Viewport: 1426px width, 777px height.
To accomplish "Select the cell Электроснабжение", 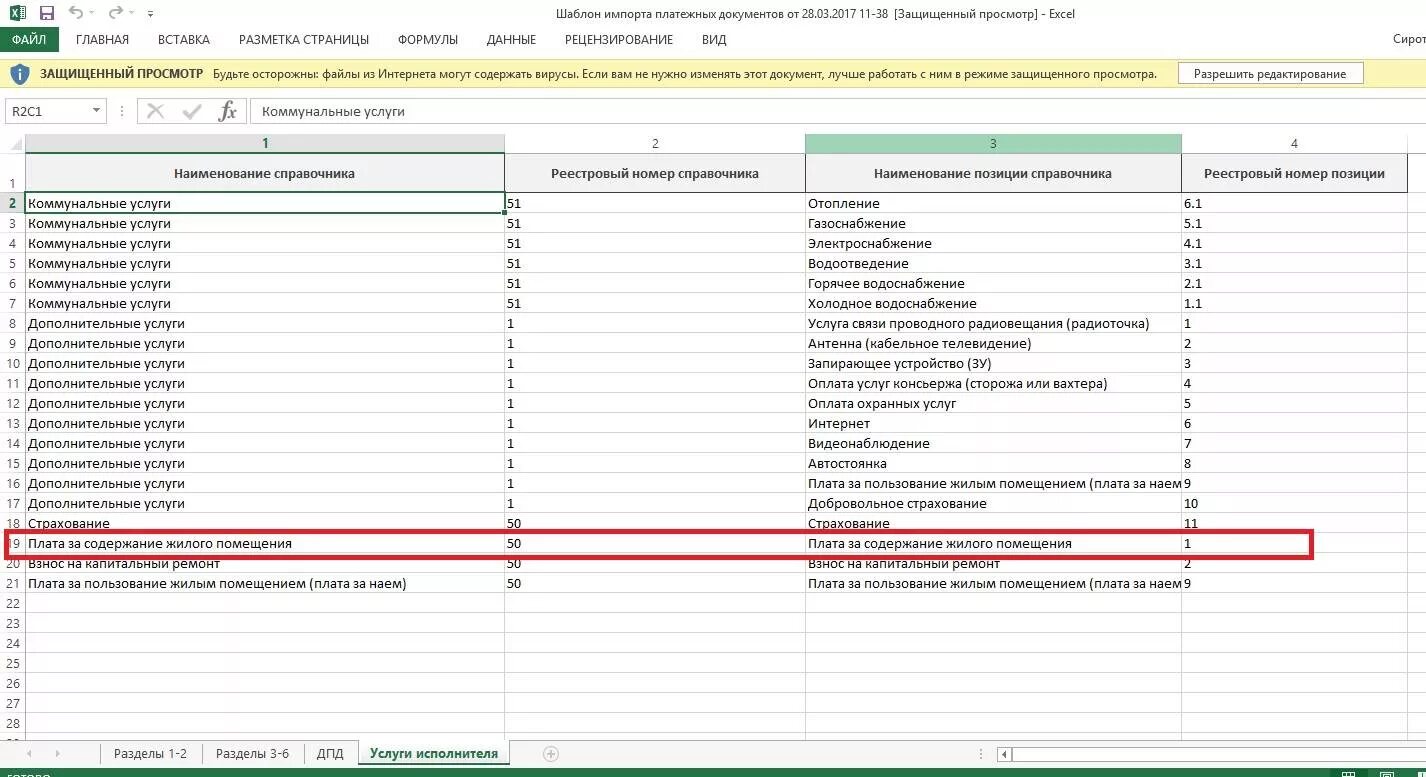I will tap(993, 243).
